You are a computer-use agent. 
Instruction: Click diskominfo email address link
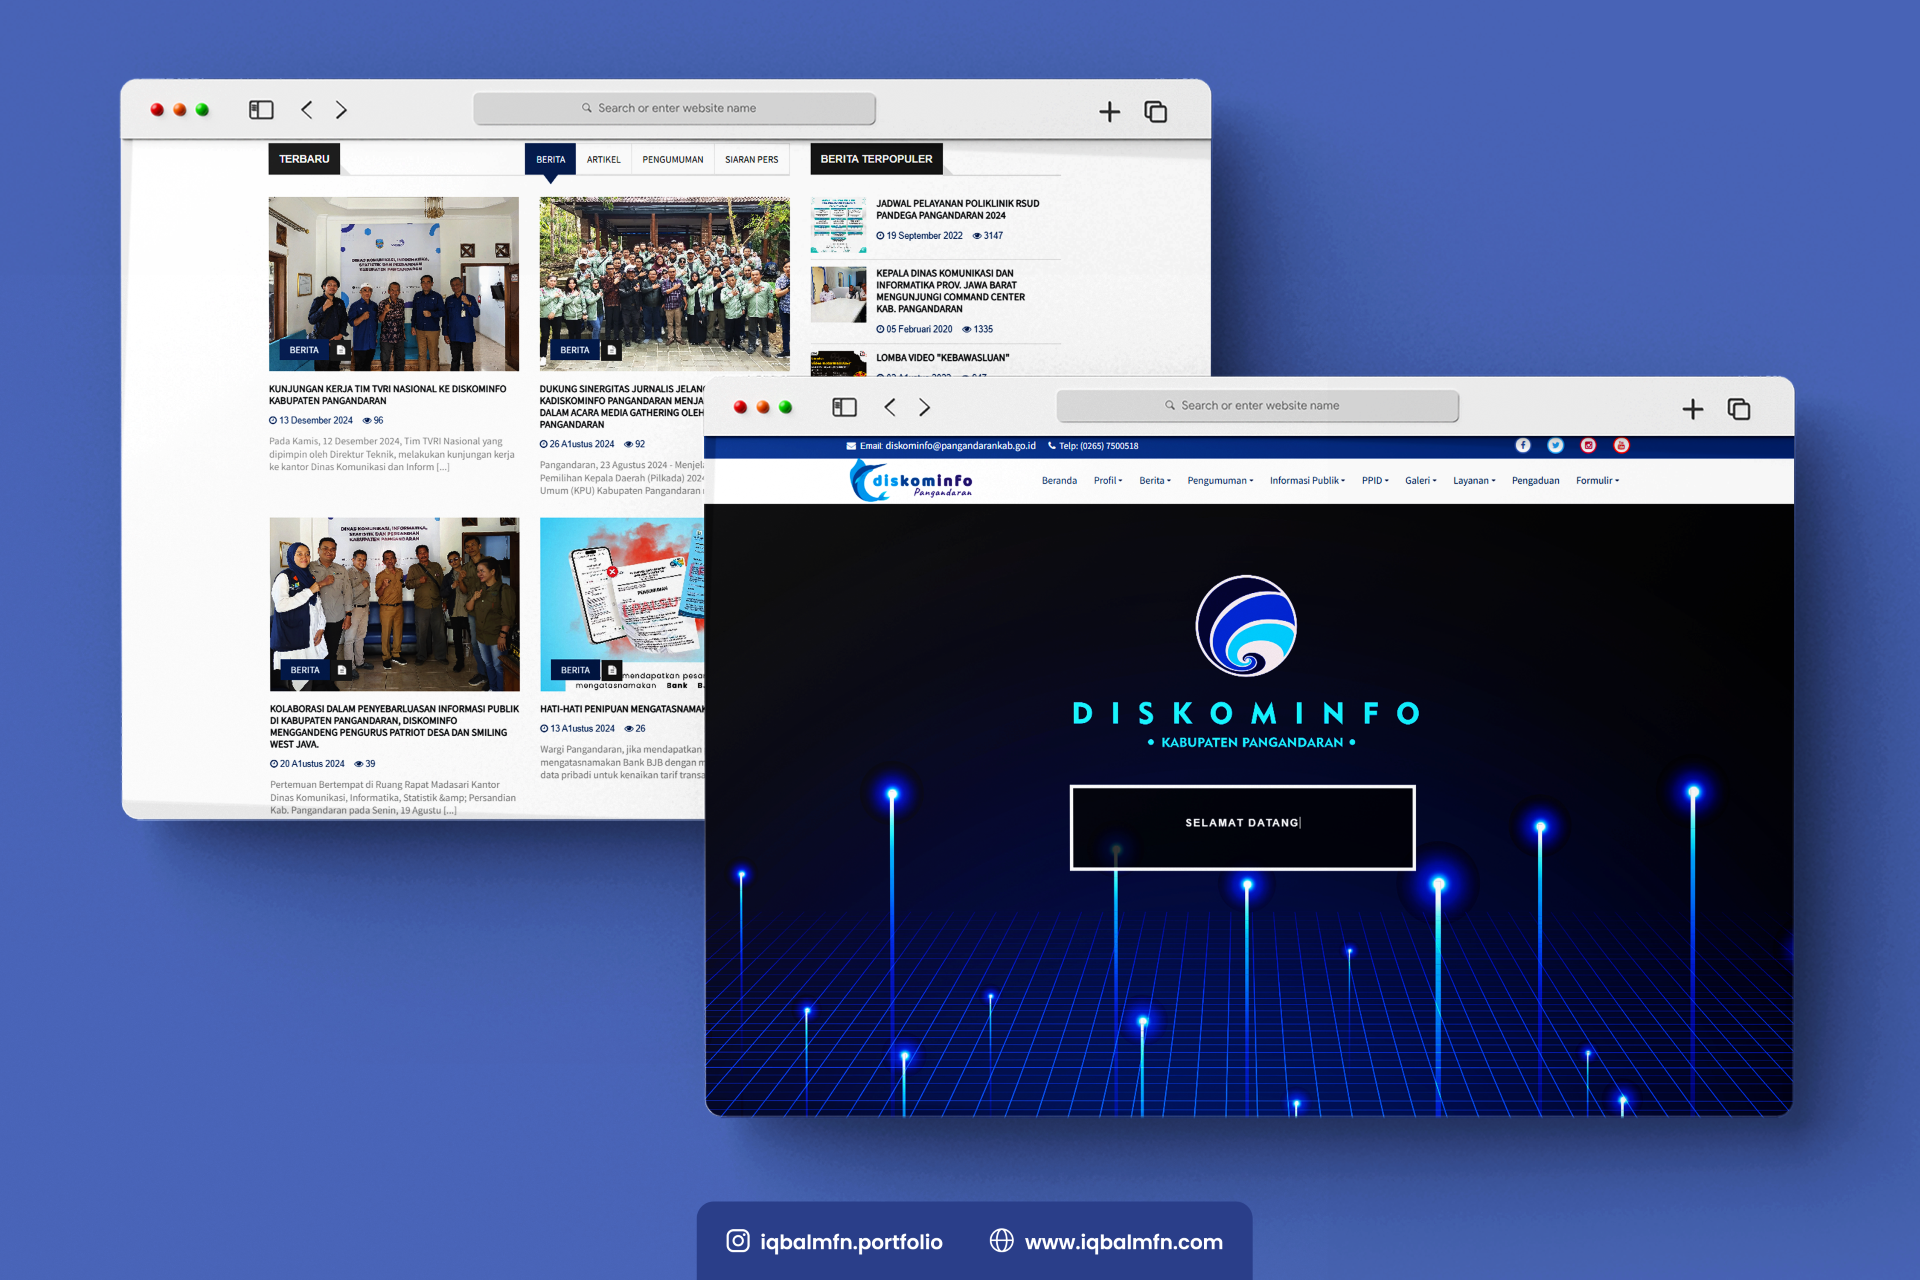click(x=960, y=446)
